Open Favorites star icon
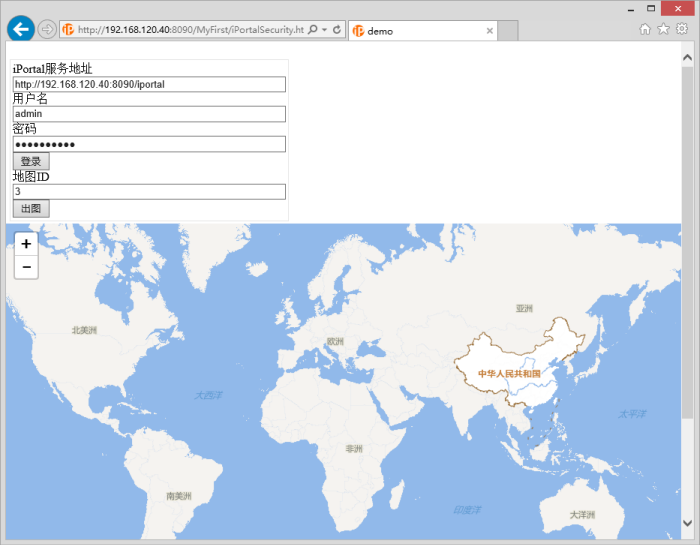This screenshot has height=545, width=700. click(x=663, y=29)
